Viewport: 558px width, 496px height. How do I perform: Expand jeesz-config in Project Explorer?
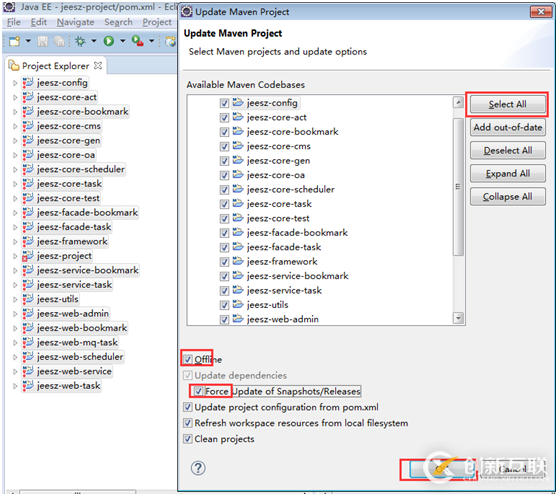tap(15, 83)
